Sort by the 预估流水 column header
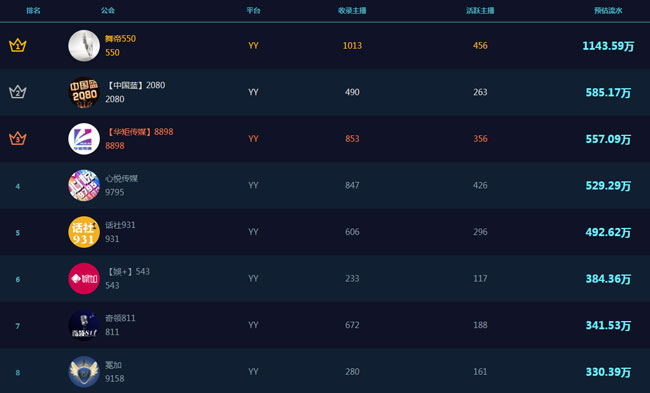The width and height of the screenshot is (650, 393). [x=608, y=10]
